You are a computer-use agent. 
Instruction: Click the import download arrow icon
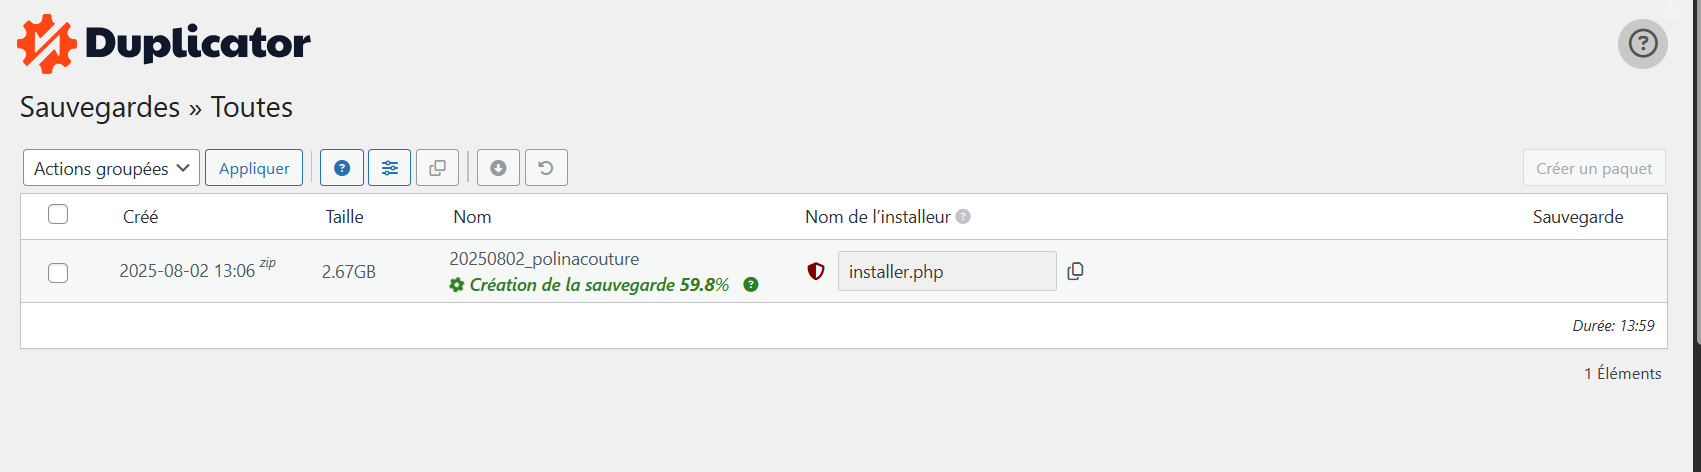[x=498, y=168]
